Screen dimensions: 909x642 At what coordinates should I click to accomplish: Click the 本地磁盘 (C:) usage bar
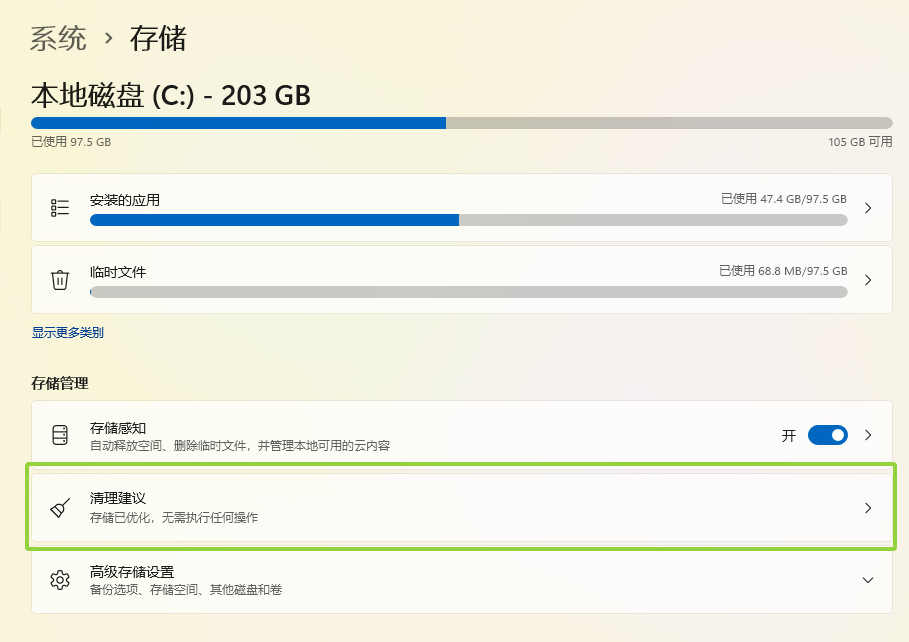[x=461, y=123]
